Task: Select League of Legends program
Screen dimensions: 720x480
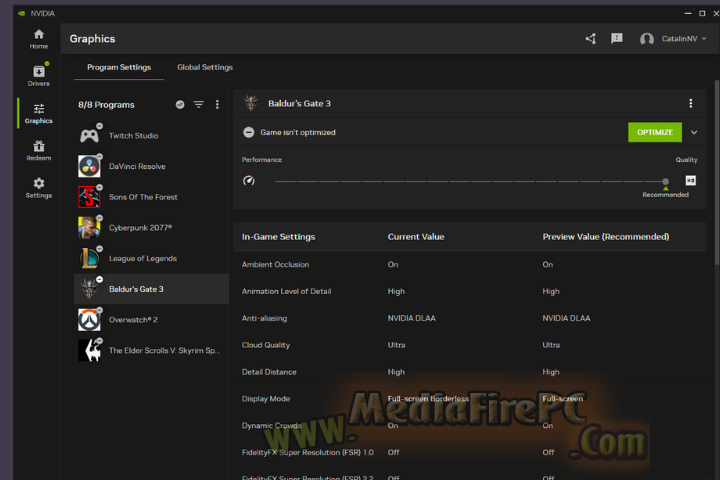Action: click(x=151, y=258)
